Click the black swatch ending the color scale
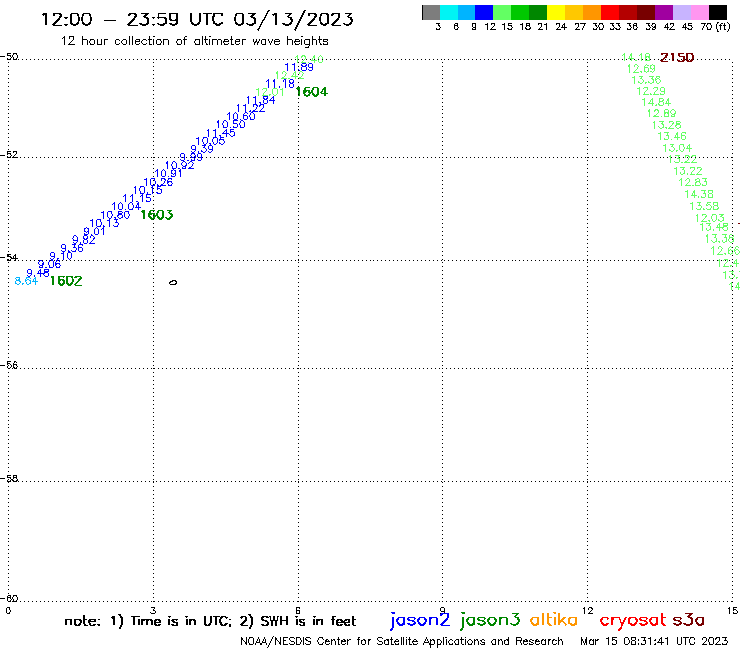 pyautogui.click(x=717, y=12)
